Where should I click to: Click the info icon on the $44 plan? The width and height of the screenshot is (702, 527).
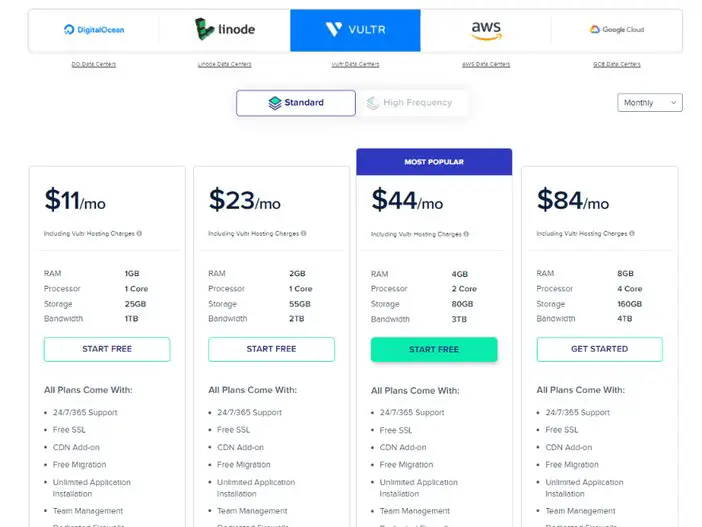[x=466, y=234]
